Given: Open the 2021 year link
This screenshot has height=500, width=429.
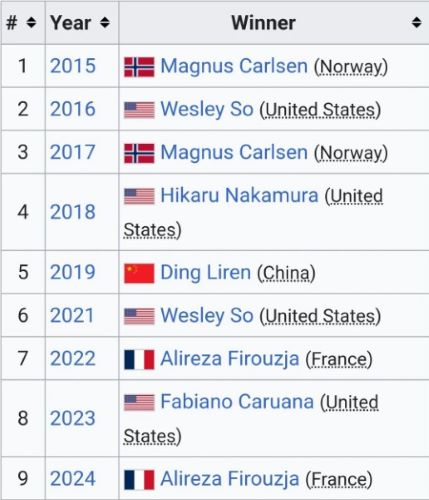Looking at the screenshot, I should [72, 315].
